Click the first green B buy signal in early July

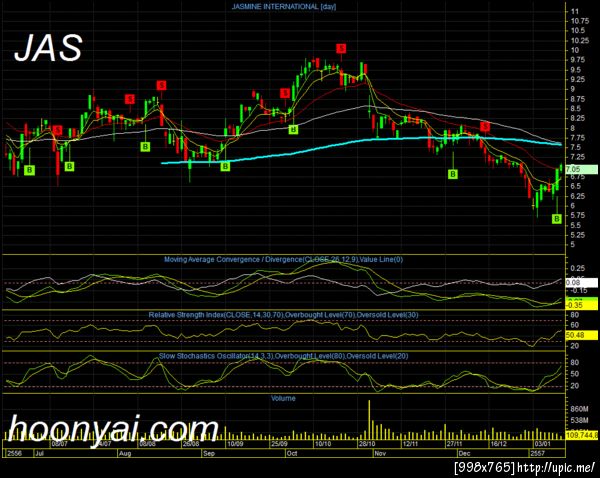tap(29, 170)
